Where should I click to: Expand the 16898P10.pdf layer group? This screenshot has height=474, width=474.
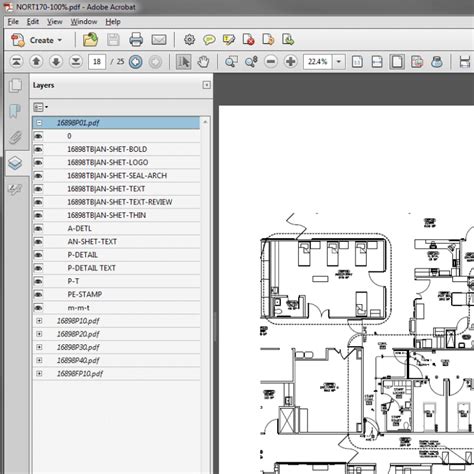point(39,321)
